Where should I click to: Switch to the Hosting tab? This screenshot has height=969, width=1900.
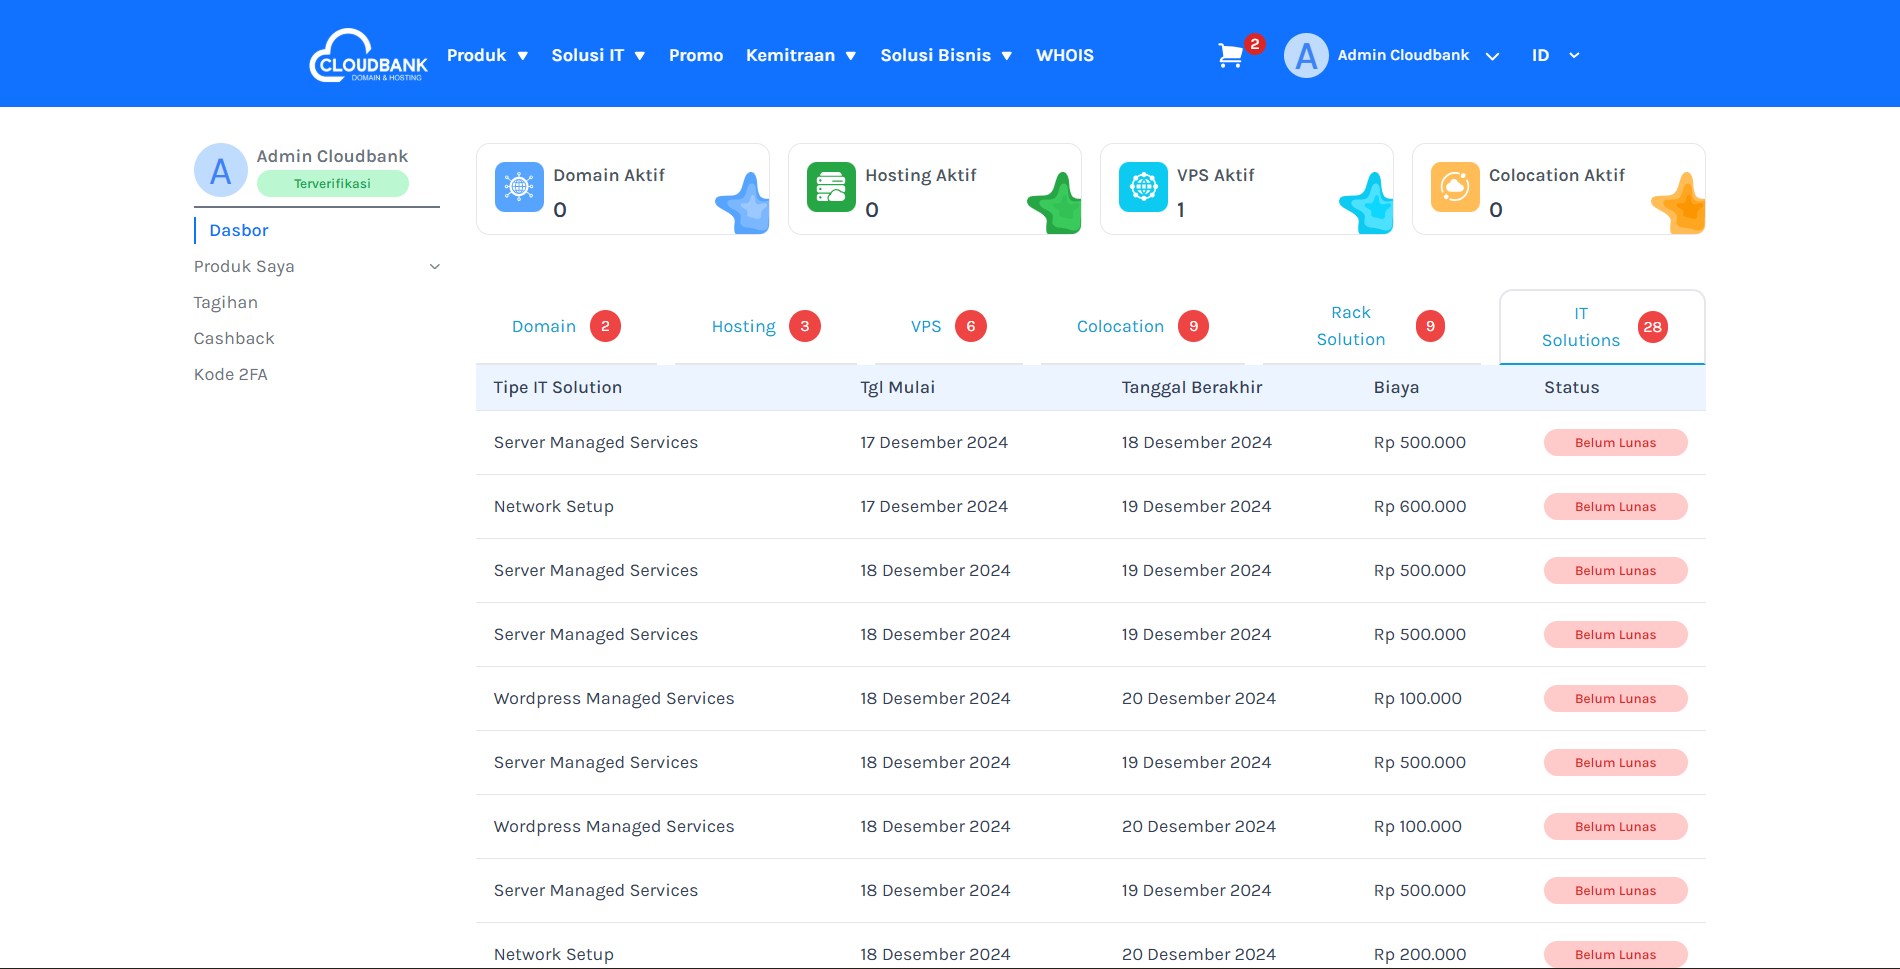744,327
